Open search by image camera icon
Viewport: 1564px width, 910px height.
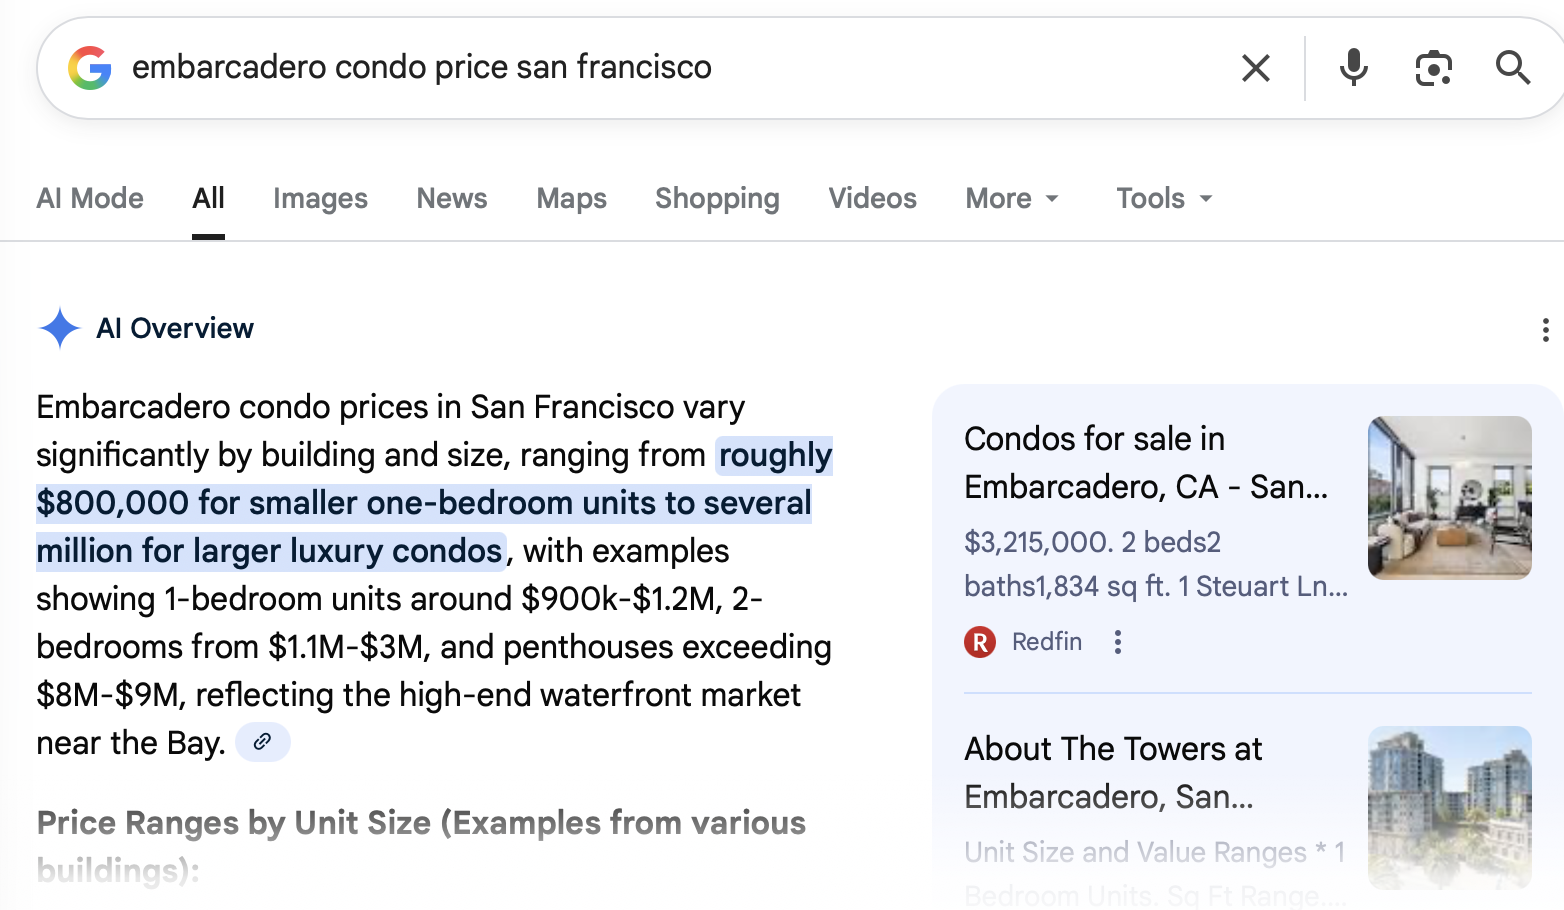pos(1433,68)
